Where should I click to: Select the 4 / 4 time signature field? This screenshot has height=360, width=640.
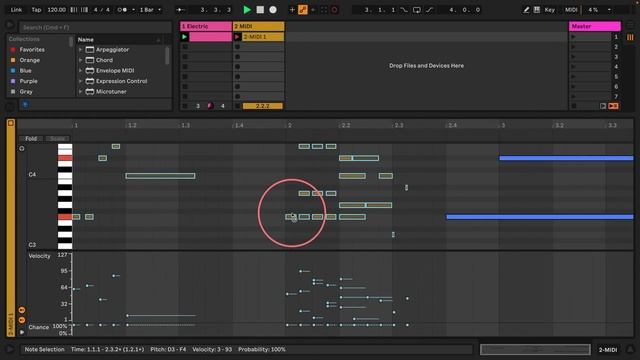coord(102,9)
